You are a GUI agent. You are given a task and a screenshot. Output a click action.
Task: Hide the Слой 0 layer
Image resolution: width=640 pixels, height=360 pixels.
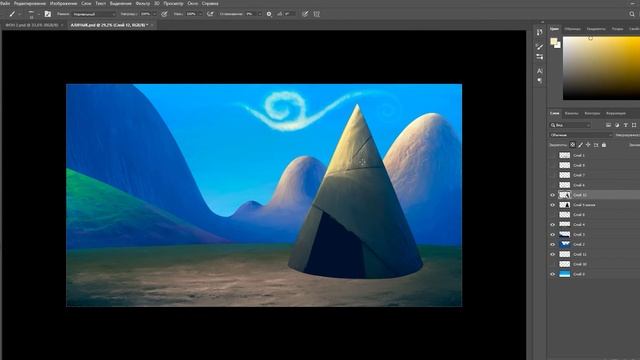click(x=553, y=274)
